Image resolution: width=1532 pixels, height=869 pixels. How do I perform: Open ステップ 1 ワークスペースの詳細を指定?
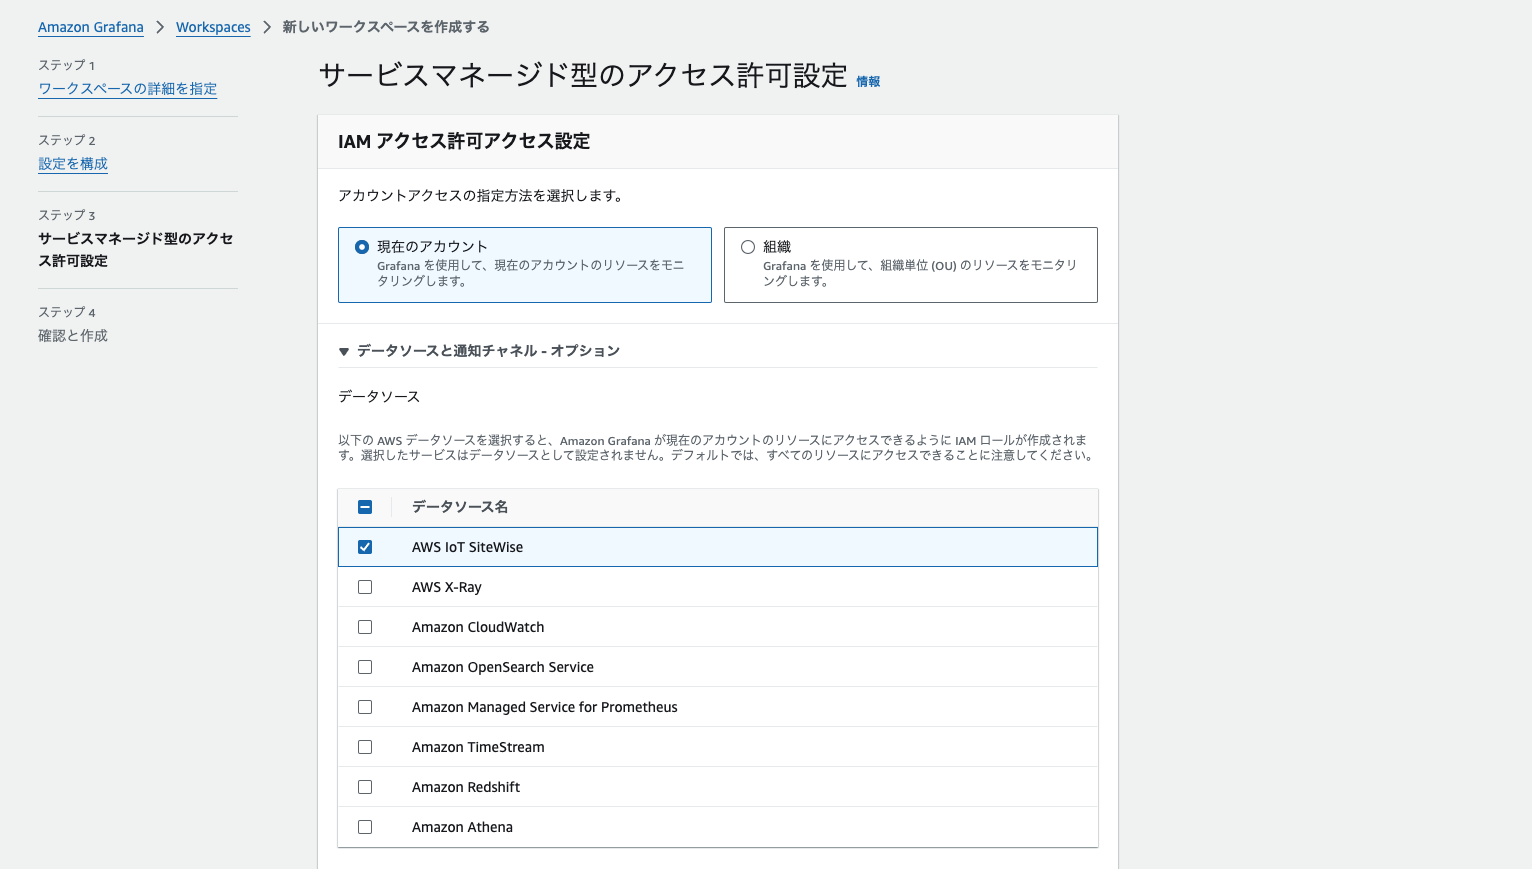pyautogui.click(x=127, y=88)
